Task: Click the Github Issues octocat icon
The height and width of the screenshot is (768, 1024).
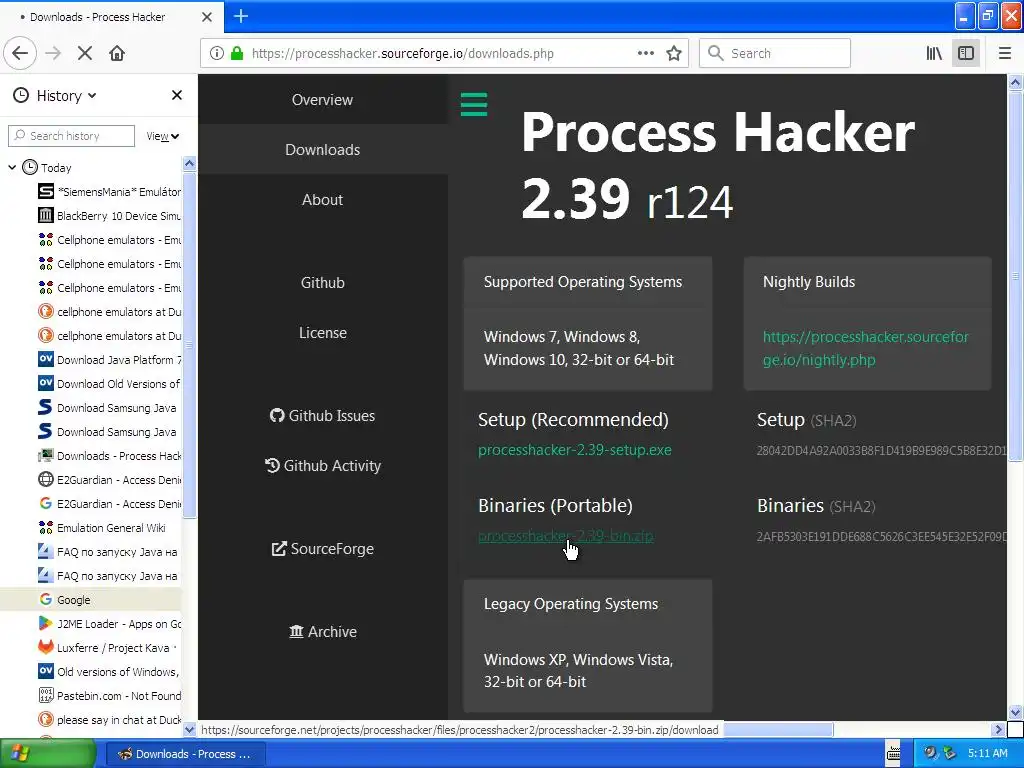Action: click(x=277, y=415)
